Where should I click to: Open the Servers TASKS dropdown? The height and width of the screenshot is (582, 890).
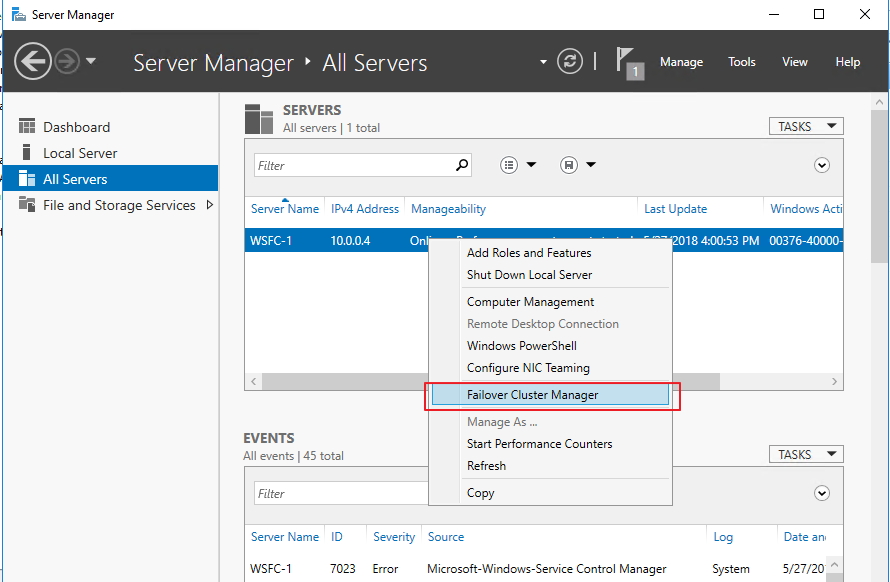[x=805, y=127]
